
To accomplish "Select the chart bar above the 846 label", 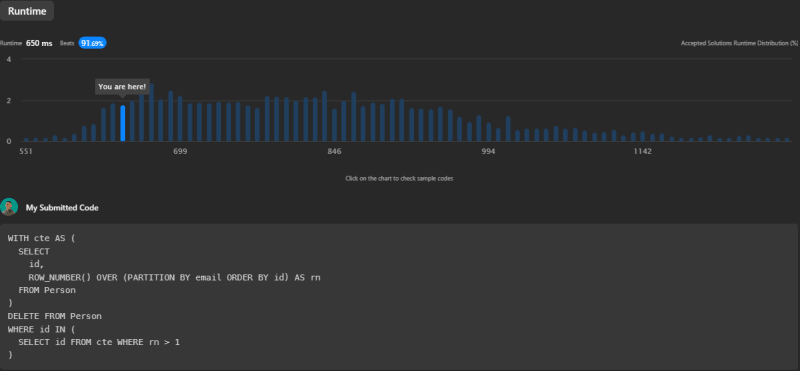I will 334,125.
